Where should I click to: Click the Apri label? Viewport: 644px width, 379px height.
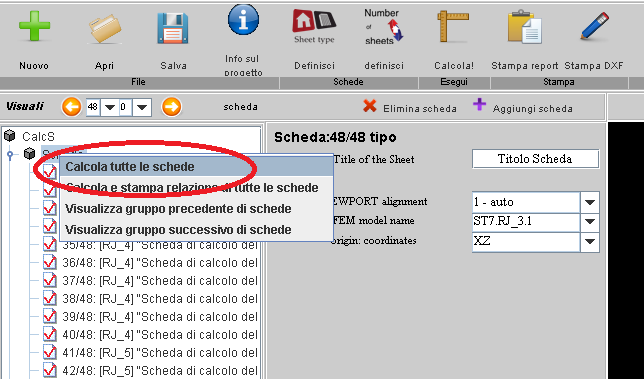[x=104, y=66]
